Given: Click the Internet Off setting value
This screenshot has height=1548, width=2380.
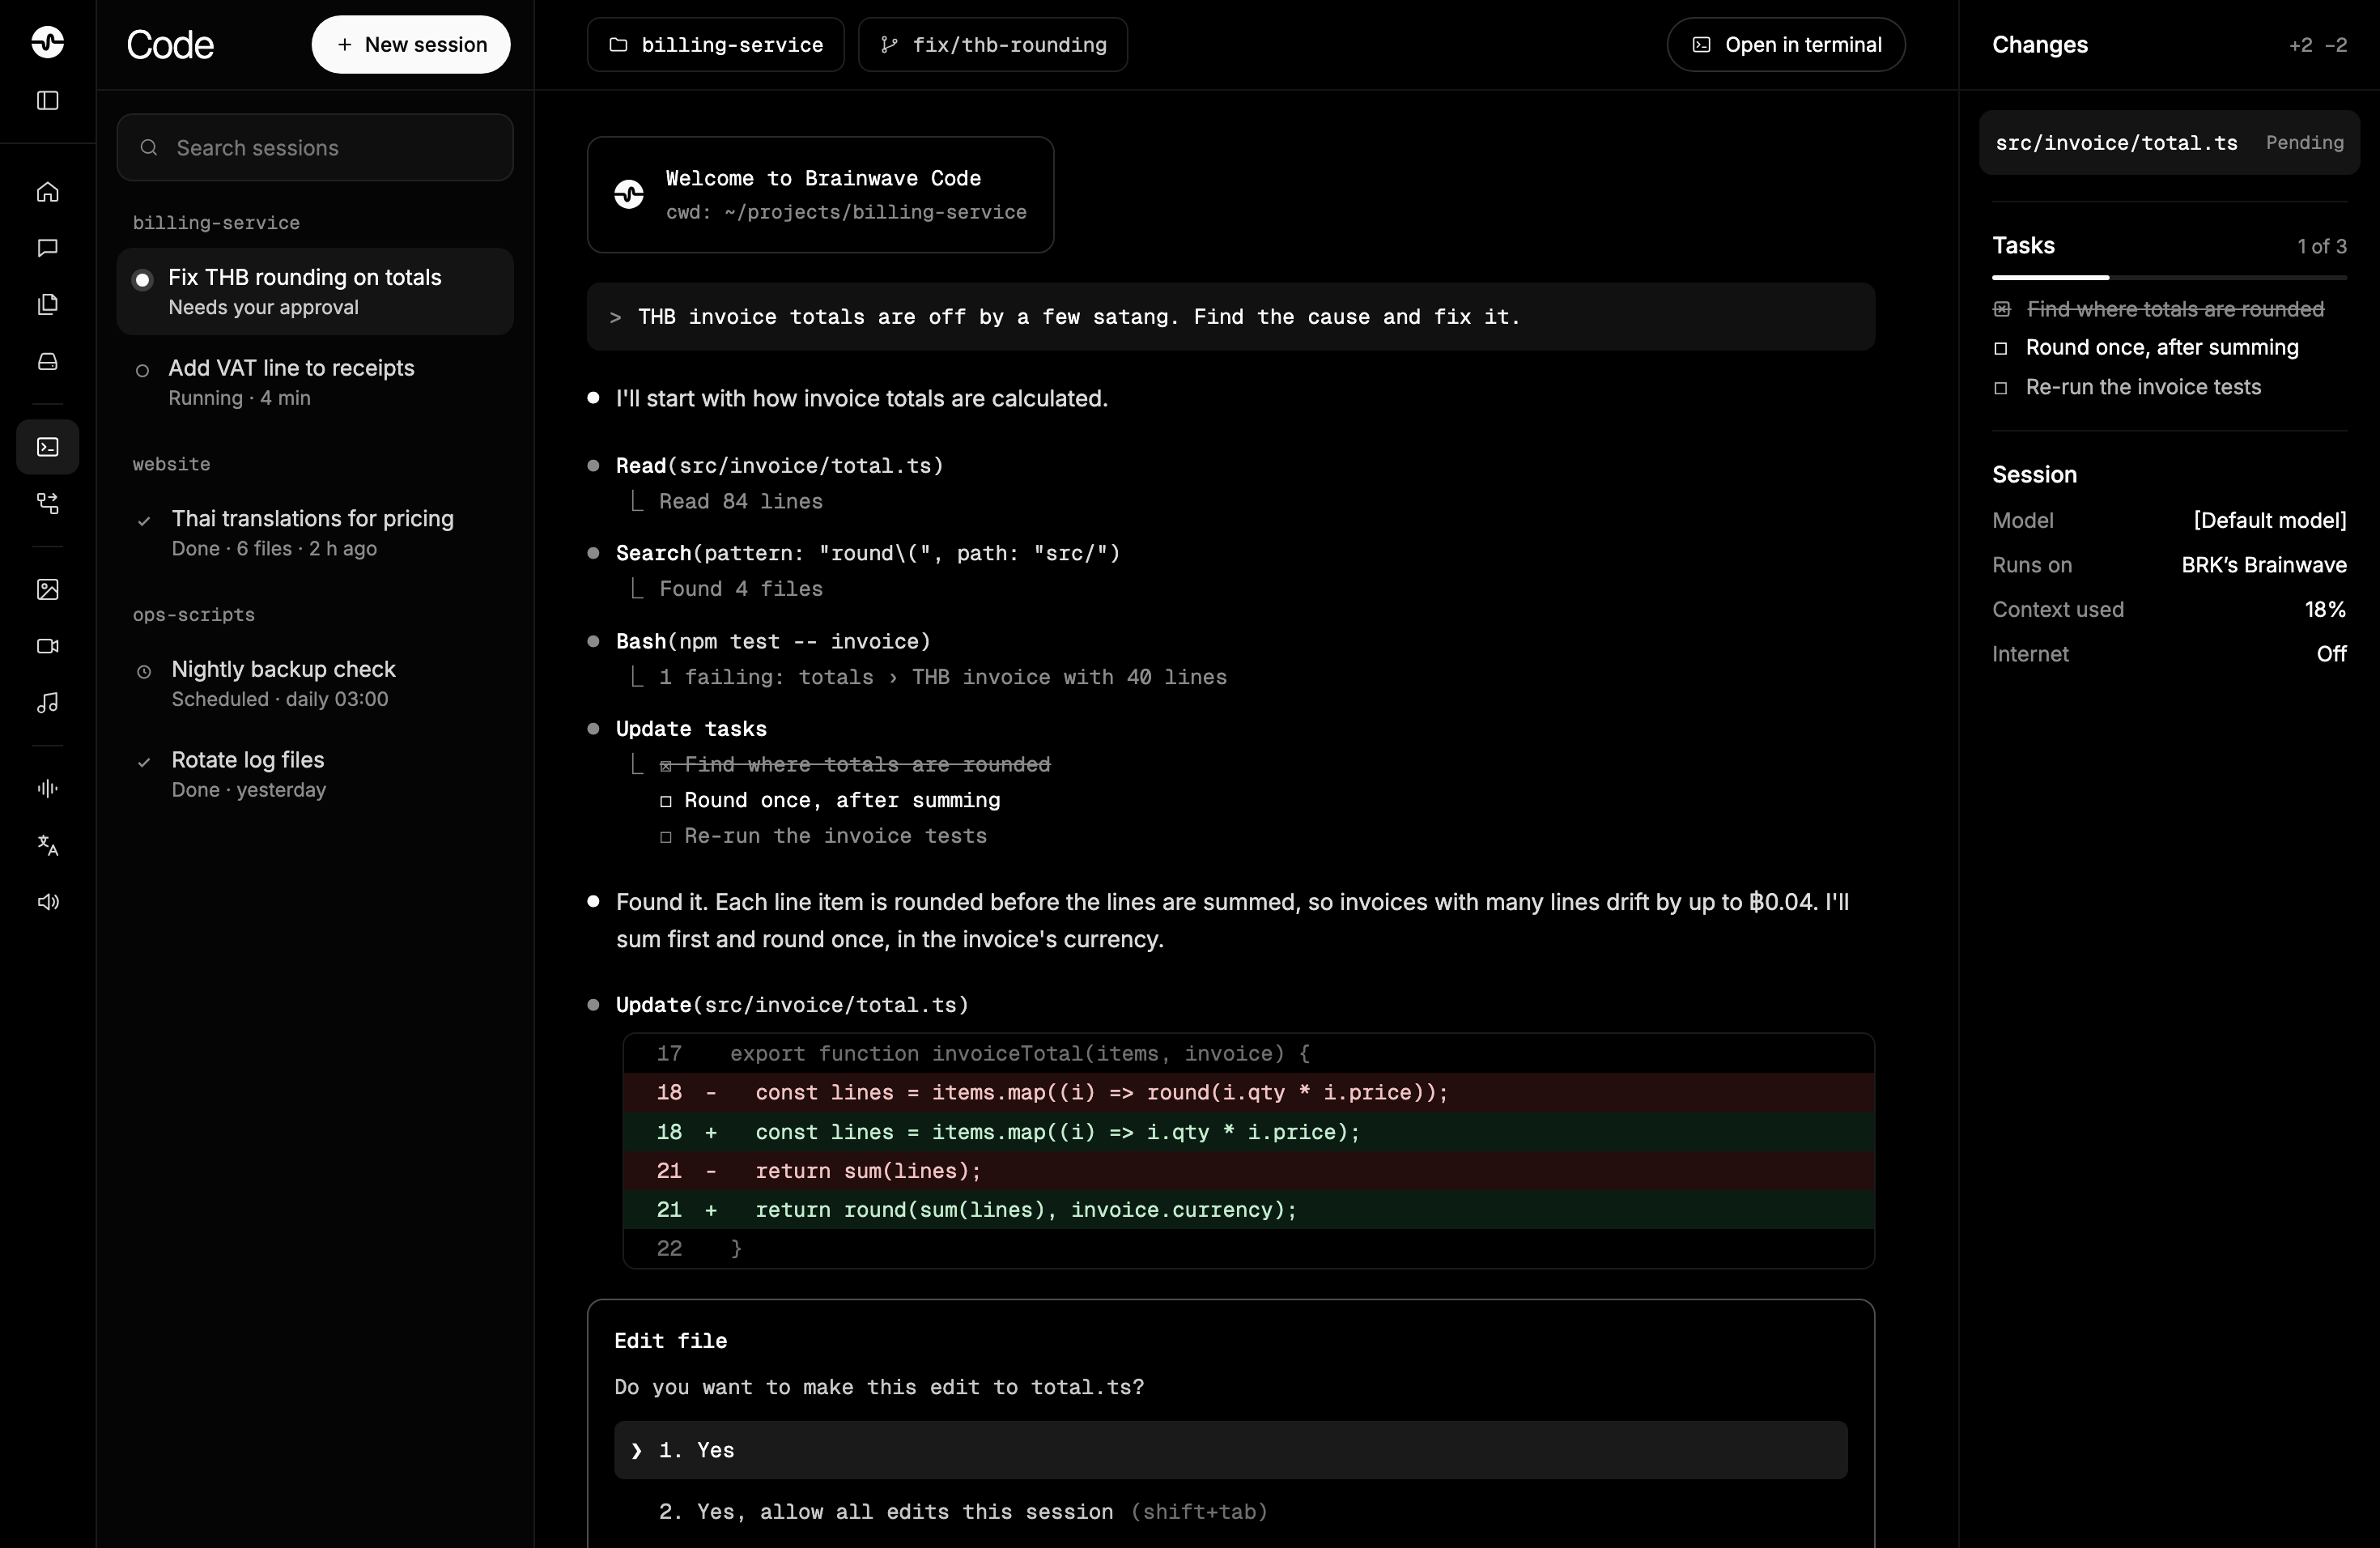Looking at the screenshot, I should pyautogui.click(x=2331, y=654).
